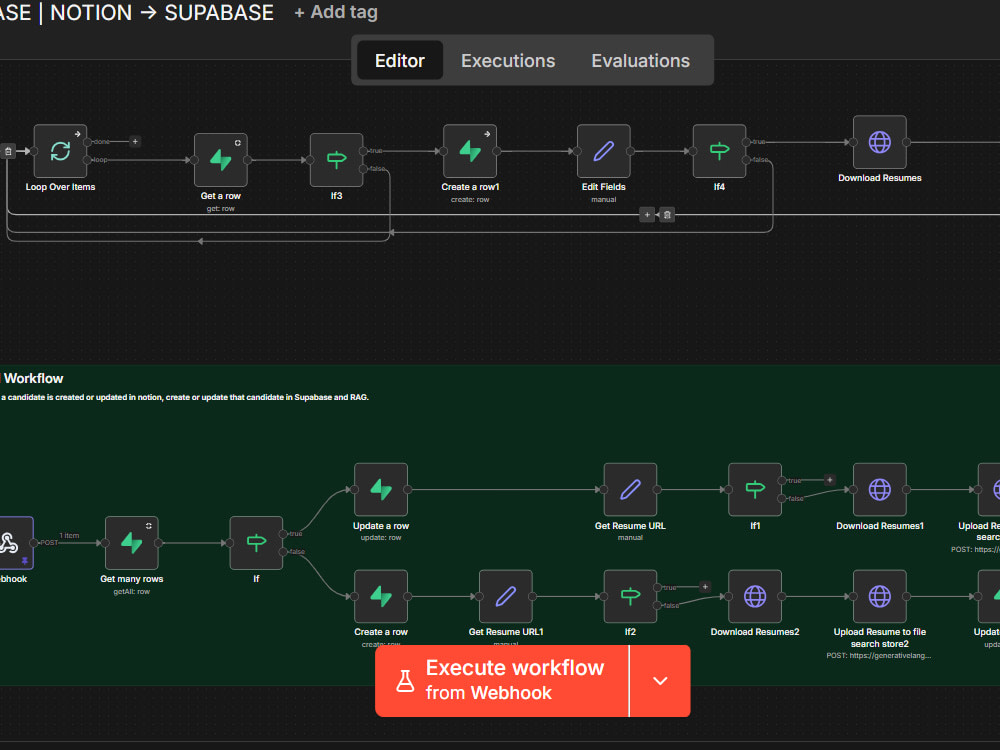Select the Edit Fields node
The image size is (1000, 750).
(603, 151)
